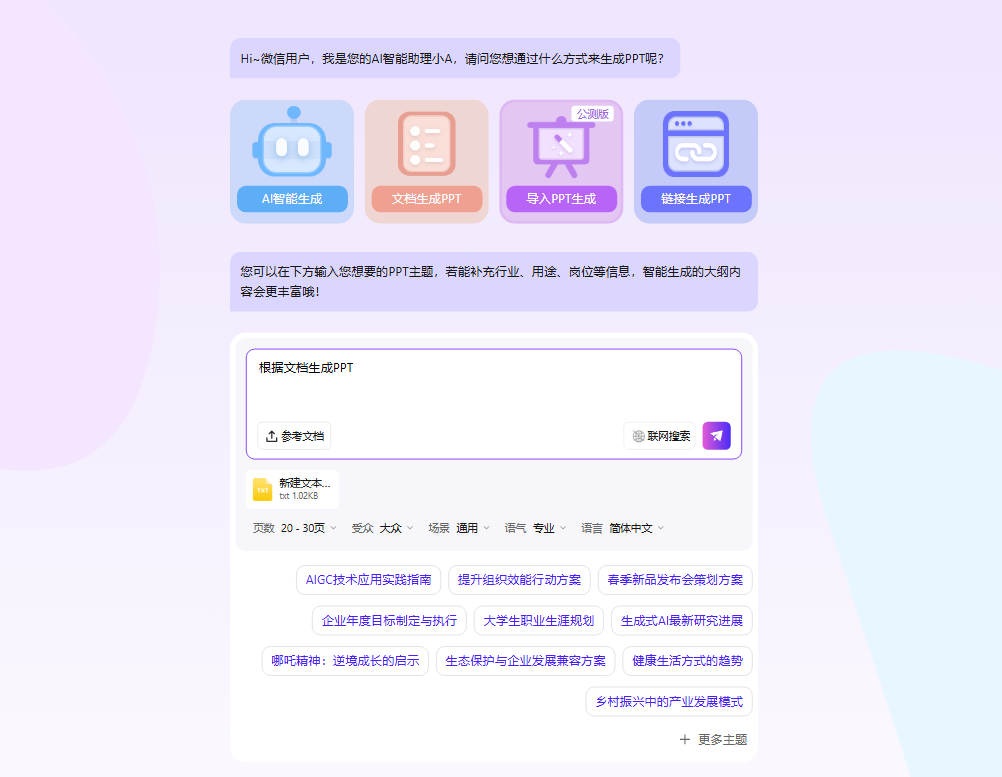Expand the 语气 专业 dropdown
The image size is (1002, 777).
[x=536, y=528]
